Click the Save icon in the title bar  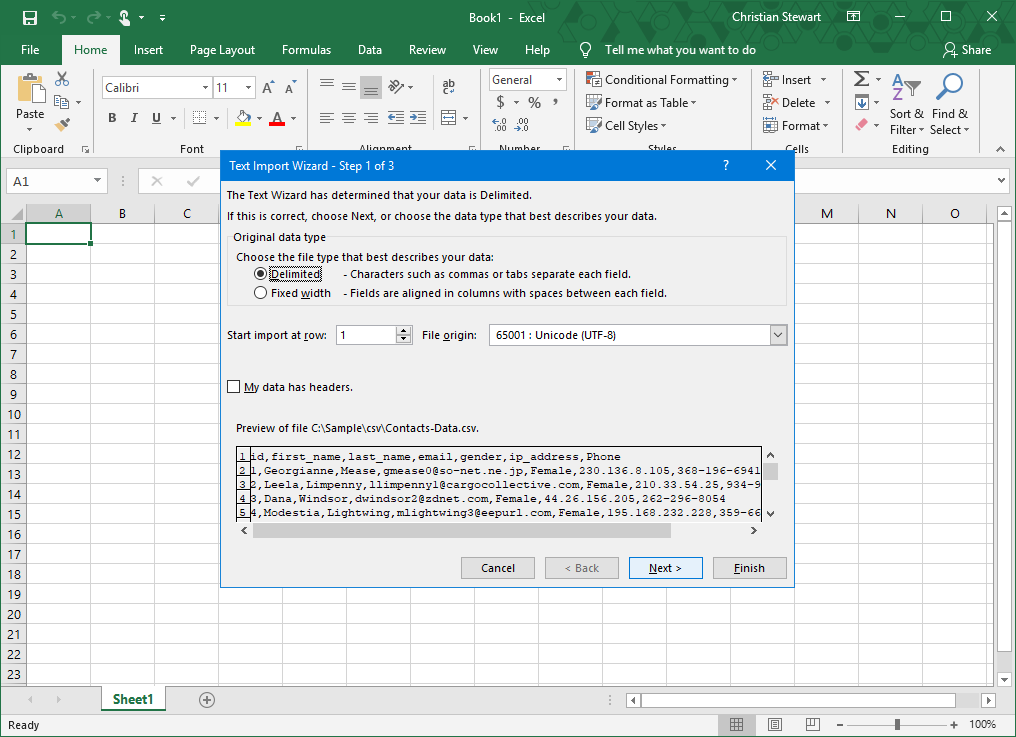[x=30, y=18]
